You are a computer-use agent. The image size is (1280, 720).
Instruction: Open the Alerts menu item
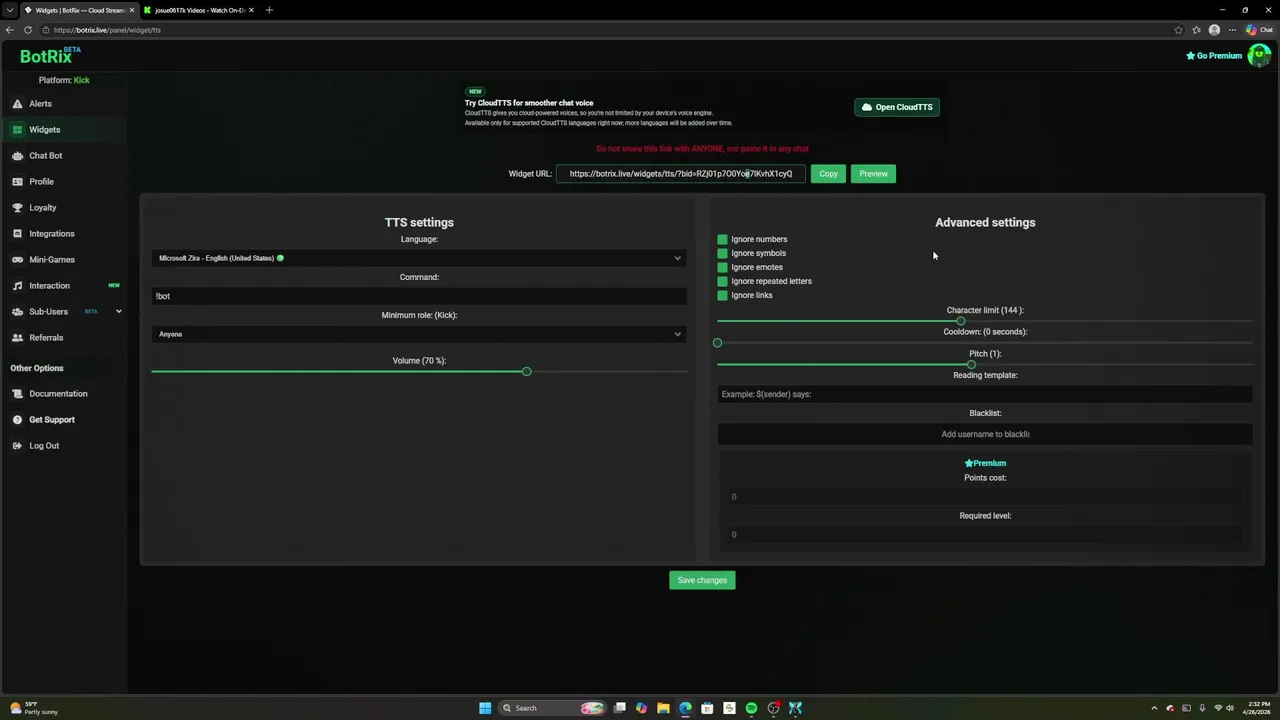coord(63,104)
